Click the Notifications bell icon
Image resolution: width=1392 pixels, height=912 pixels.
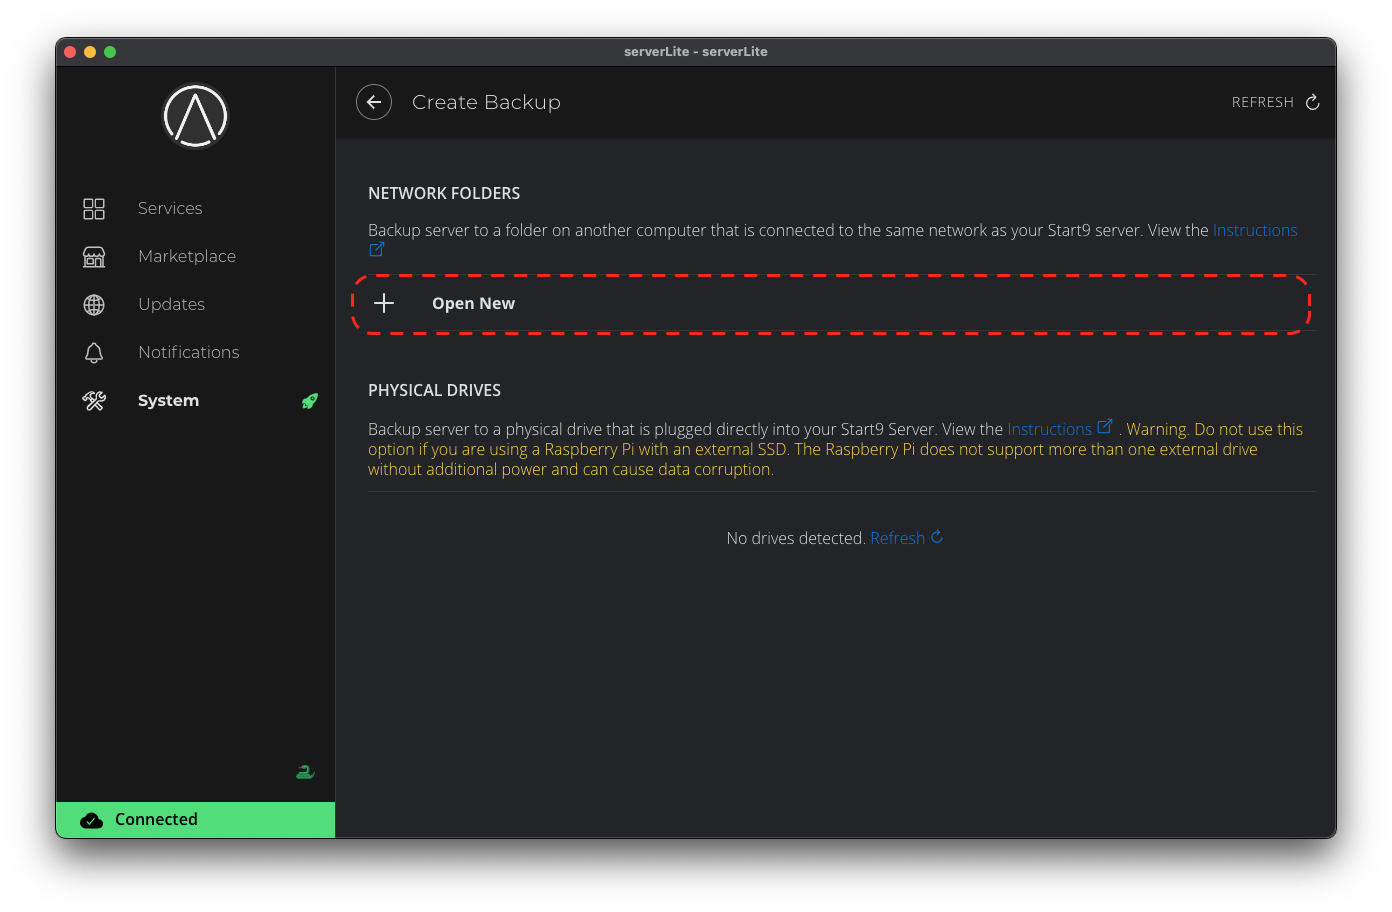pyautogui.click(x=94, y=352)
